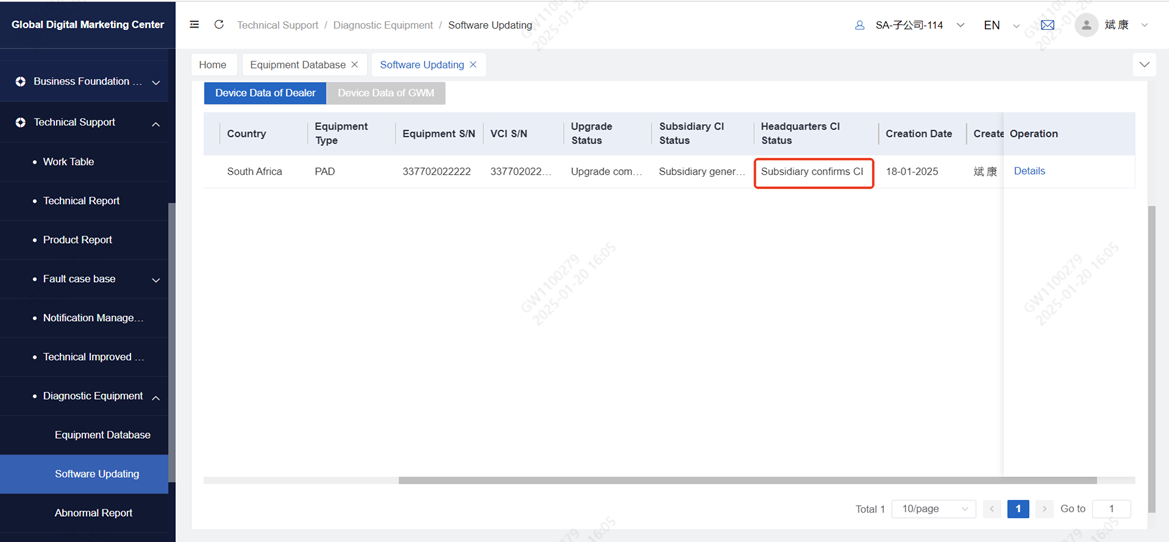Close the Software Updating tab
Viewport: 1169px width, 542px height.
click(473, 65)
